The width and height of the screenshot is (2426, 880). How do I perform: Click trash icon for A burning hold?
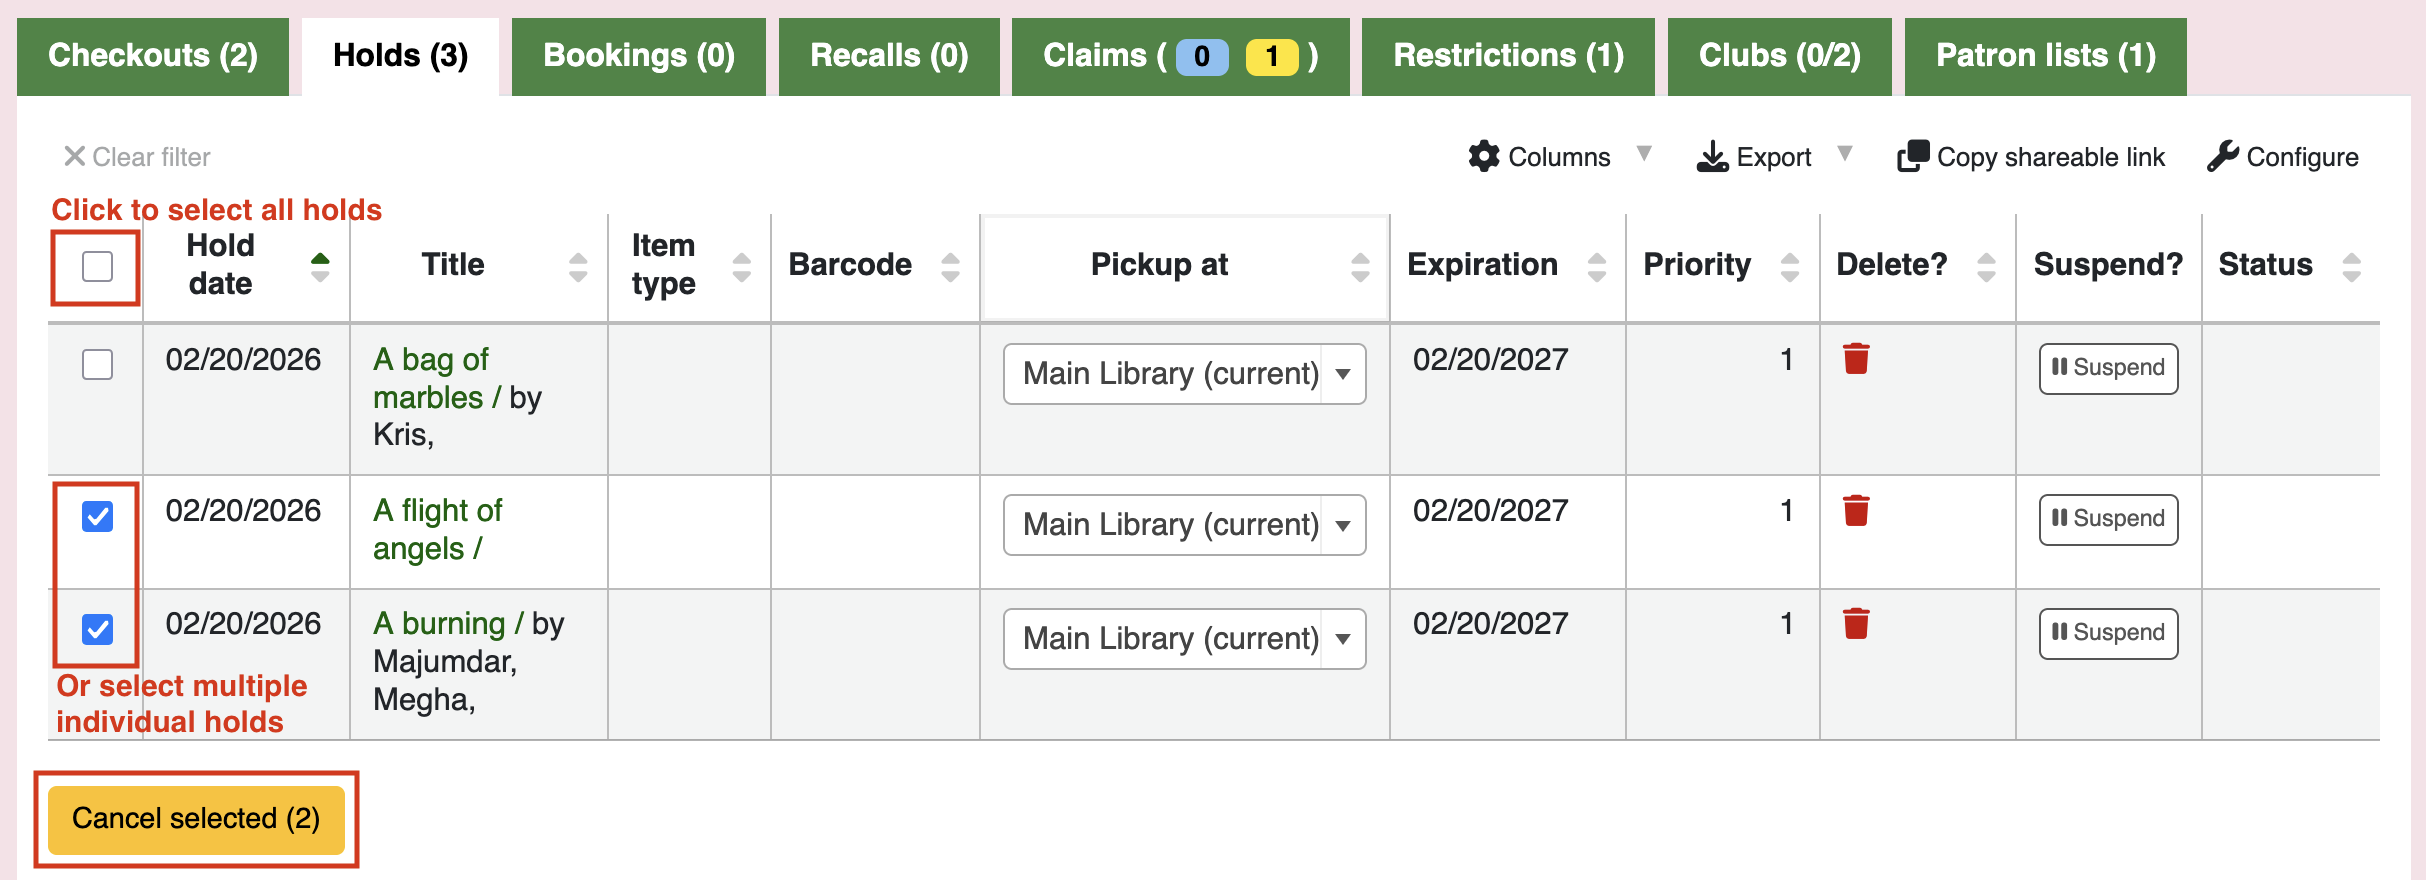point(1856,624)
